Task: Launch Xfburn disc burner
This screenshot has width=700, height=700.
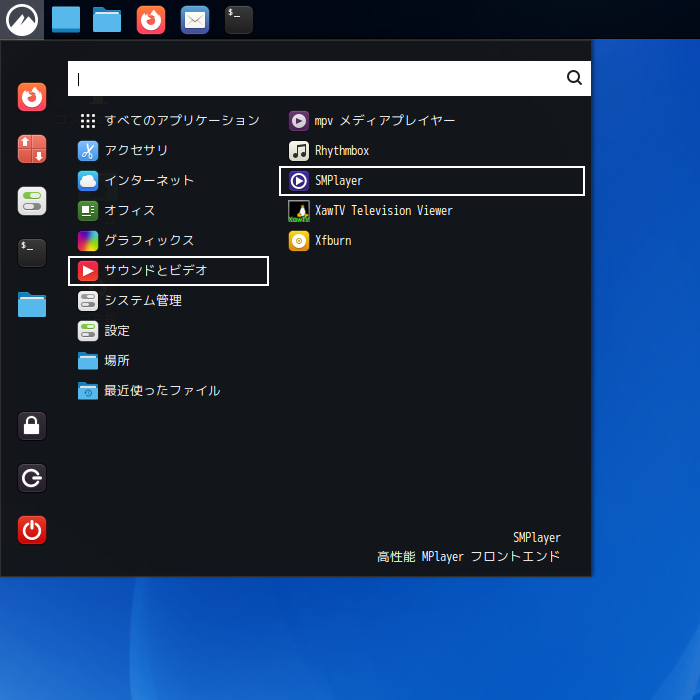Action: [432, 241]
